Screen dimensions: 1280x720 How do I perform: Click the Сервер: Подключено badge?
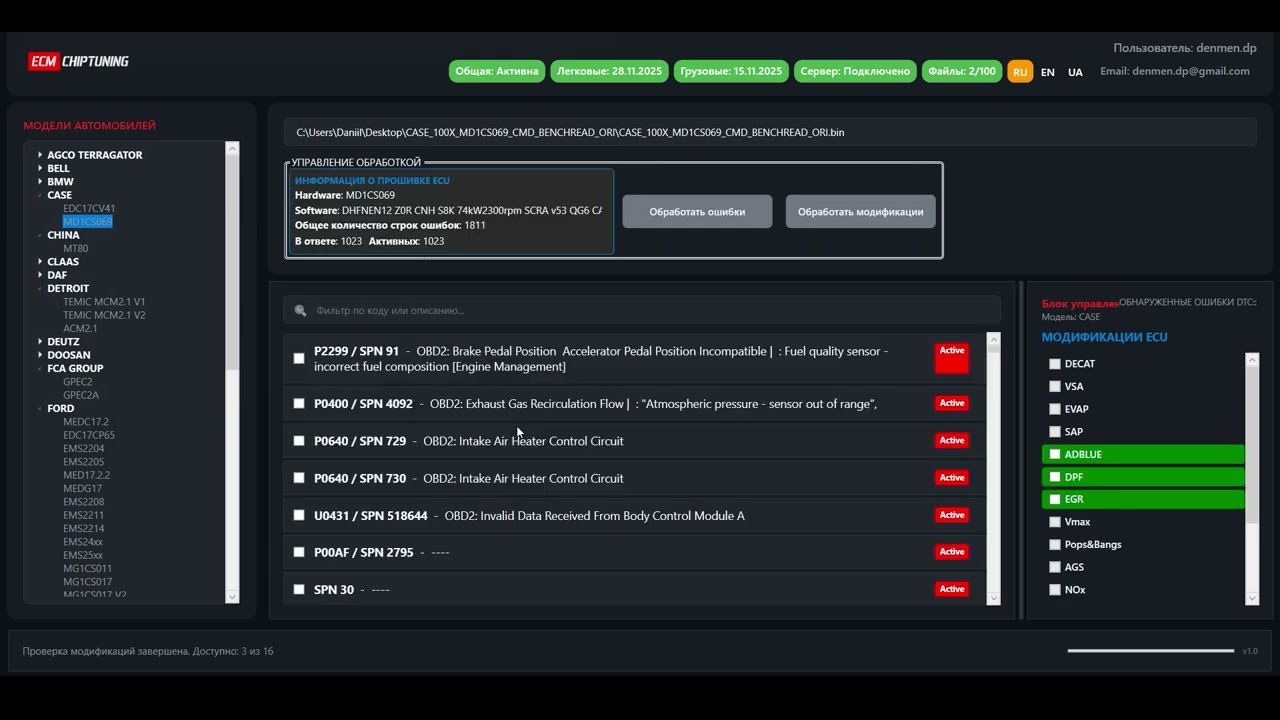[855, 71]
